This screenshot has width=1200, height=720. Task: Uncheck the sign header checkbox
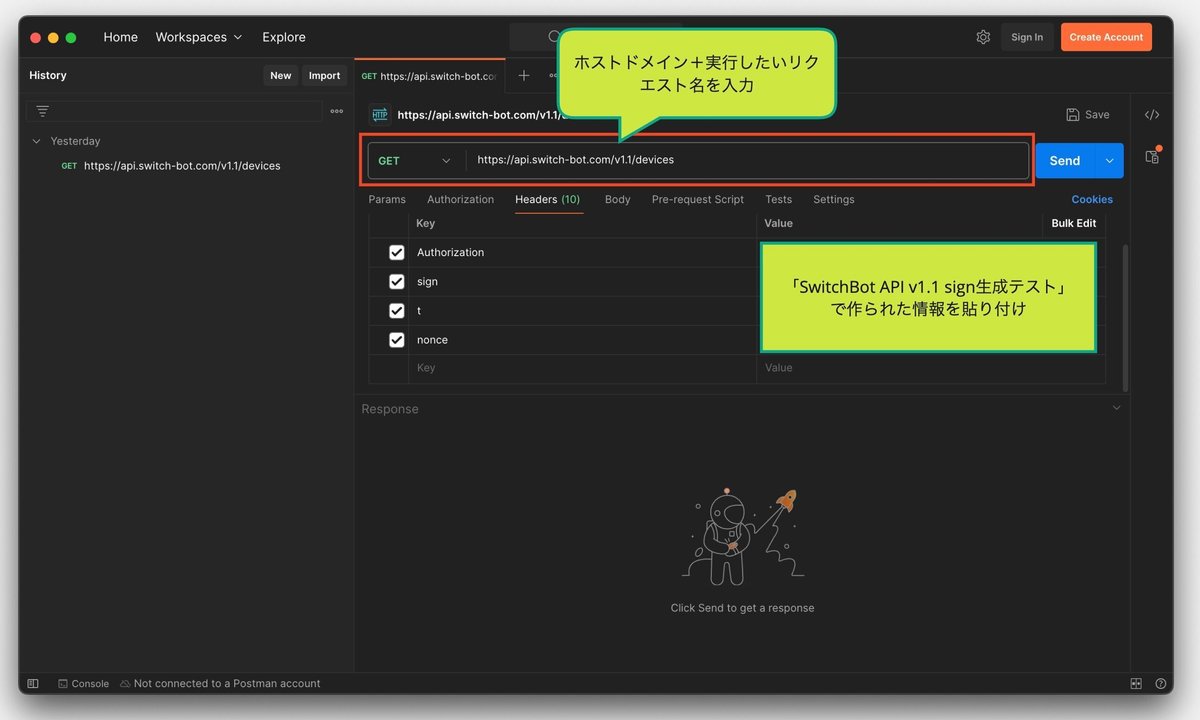coord(397,281)
